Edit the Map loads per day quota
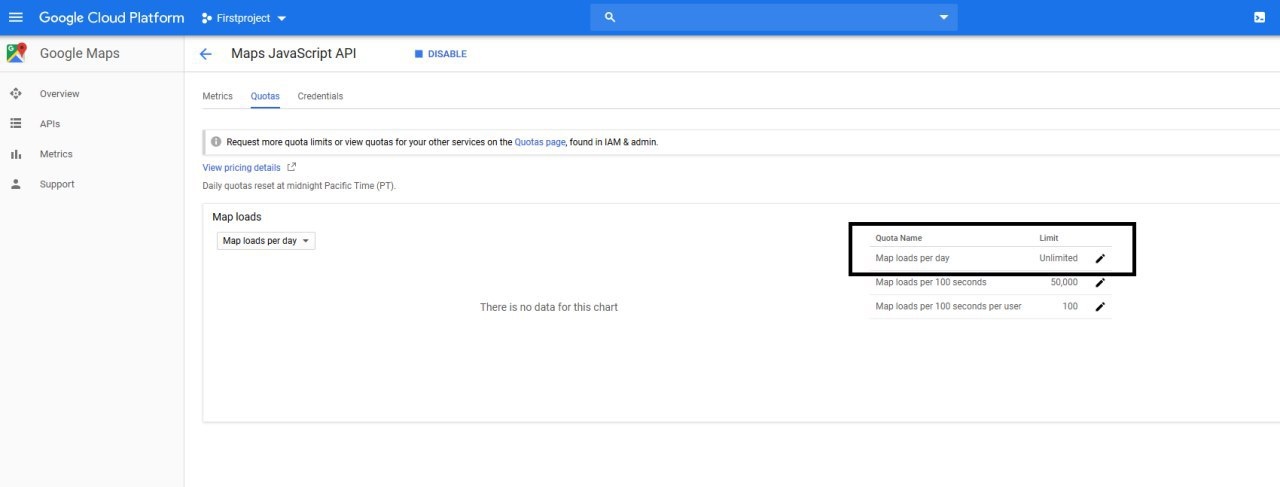1280x487 pixels. (x=1100, y=258)
